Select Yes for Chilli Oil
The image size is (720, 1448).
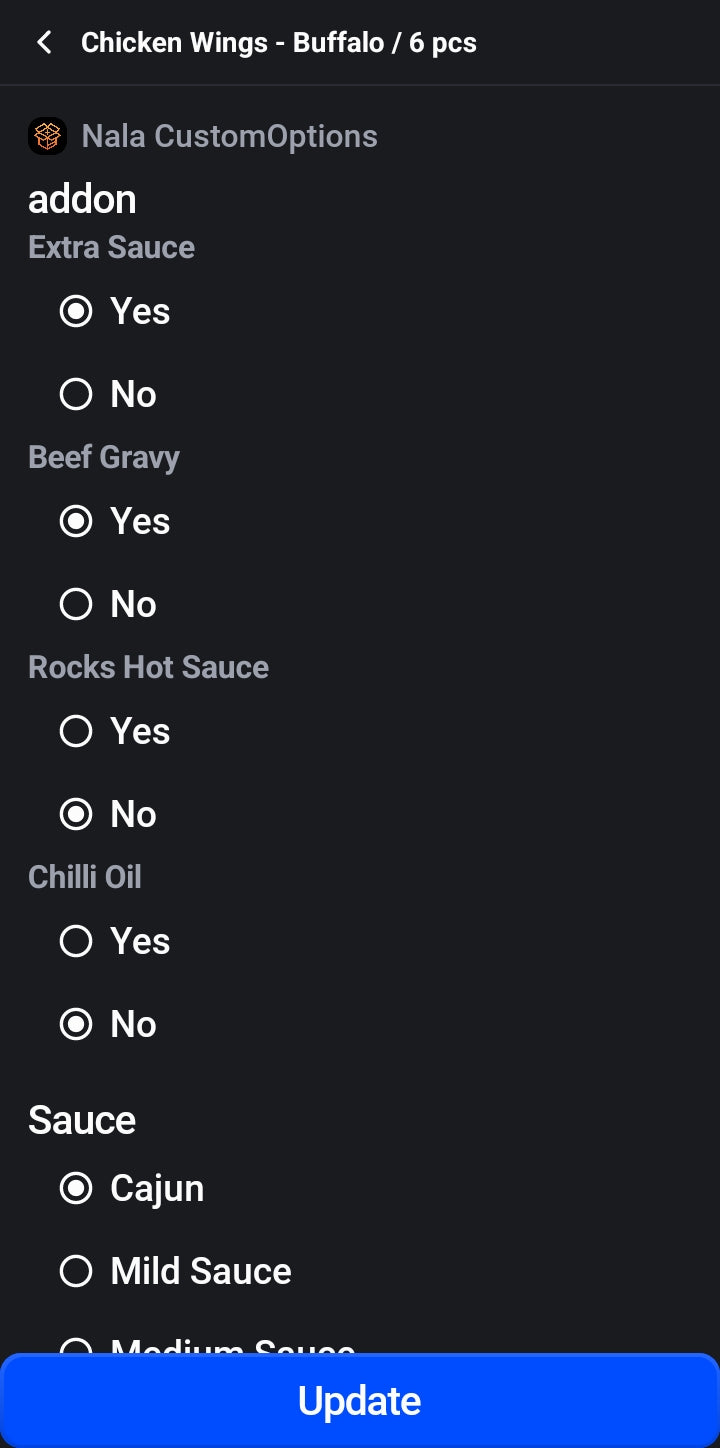pyautogui.click(x=76, y=941)
